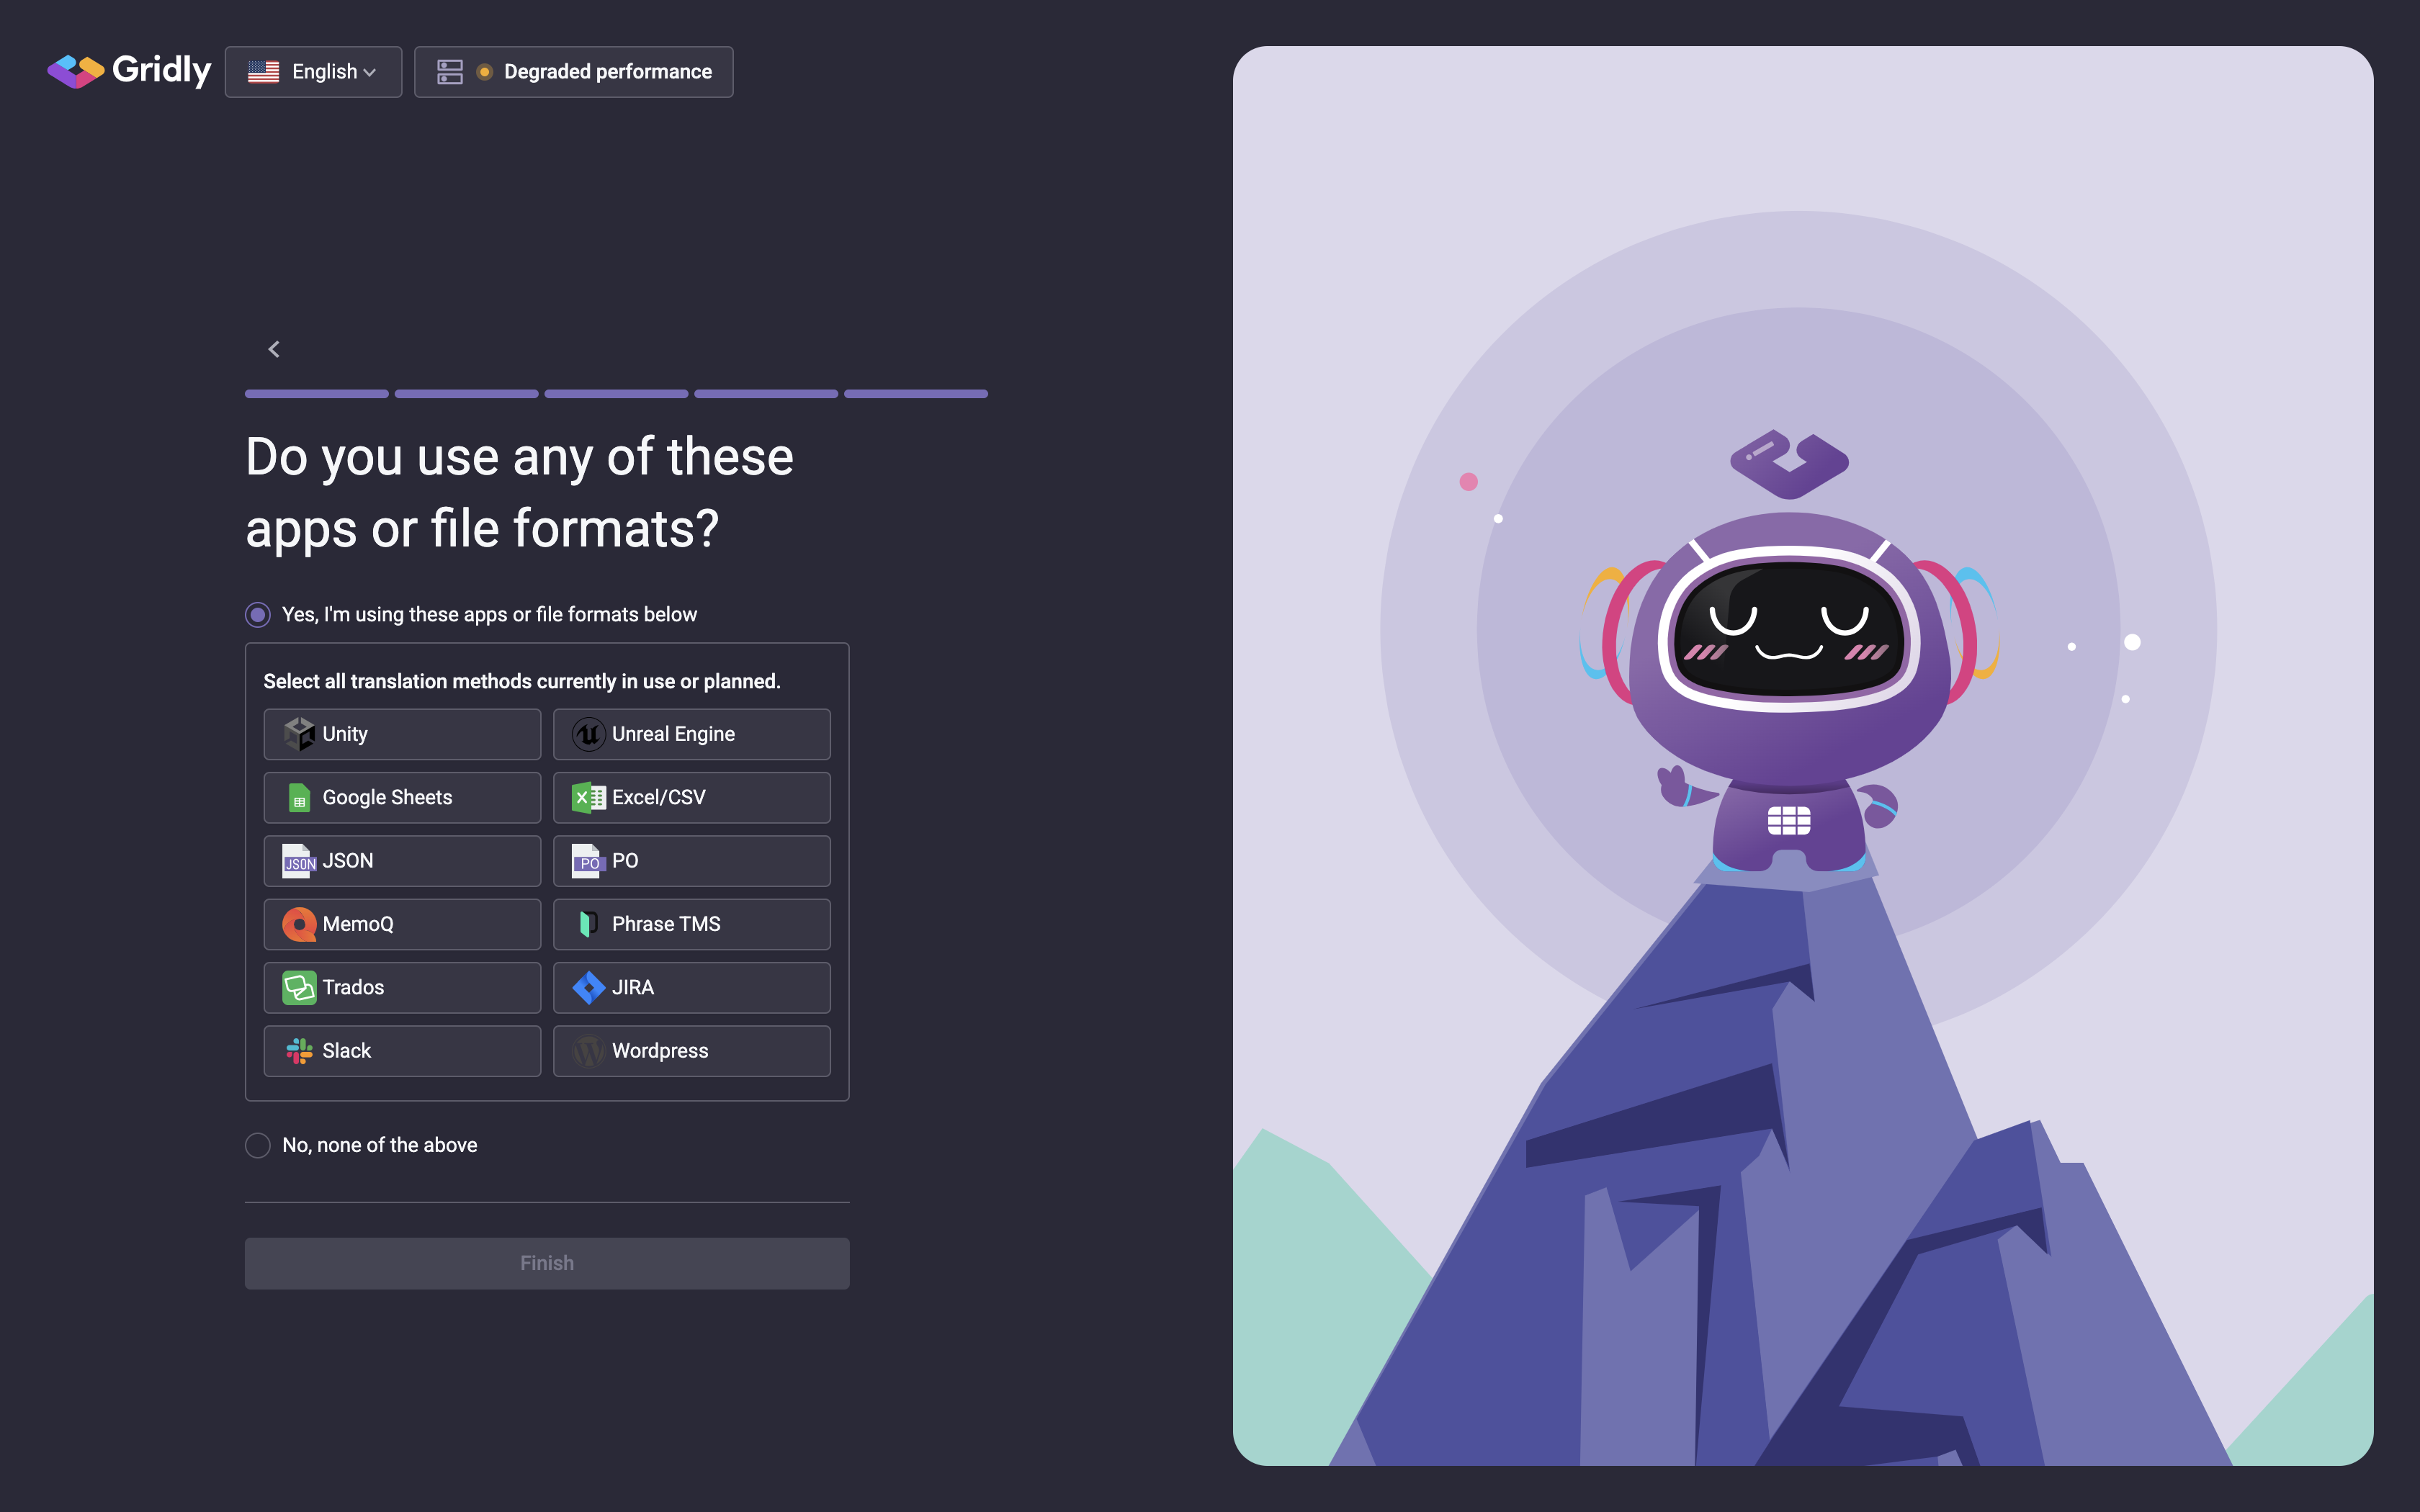Click the MemoQ orange icon

299,924
